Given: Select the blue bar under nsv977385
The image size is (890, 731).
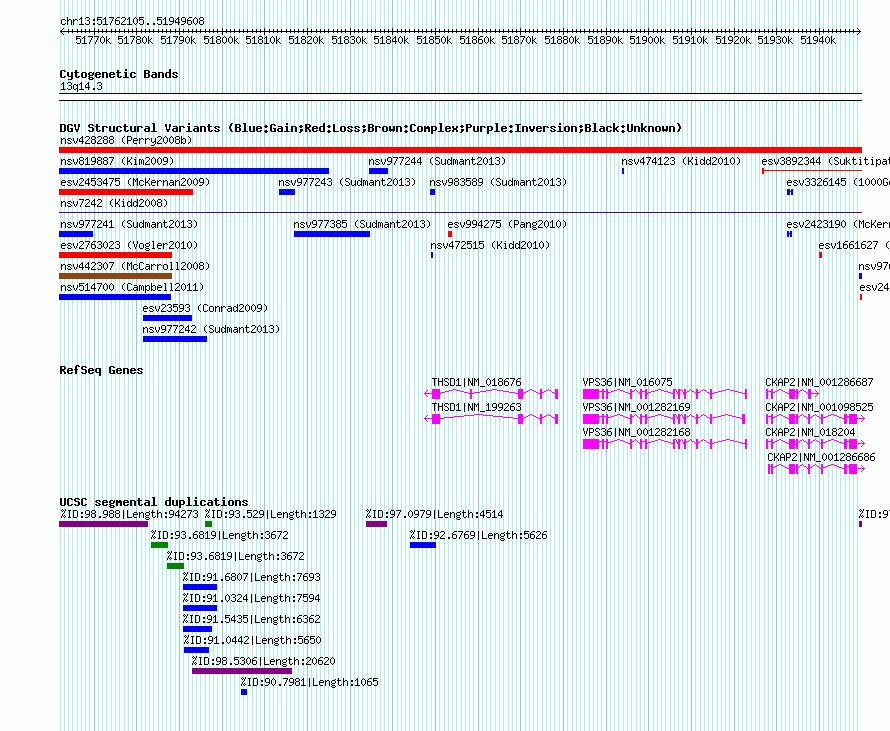Looking at the screenshot, I should click(x=332, y=234).
